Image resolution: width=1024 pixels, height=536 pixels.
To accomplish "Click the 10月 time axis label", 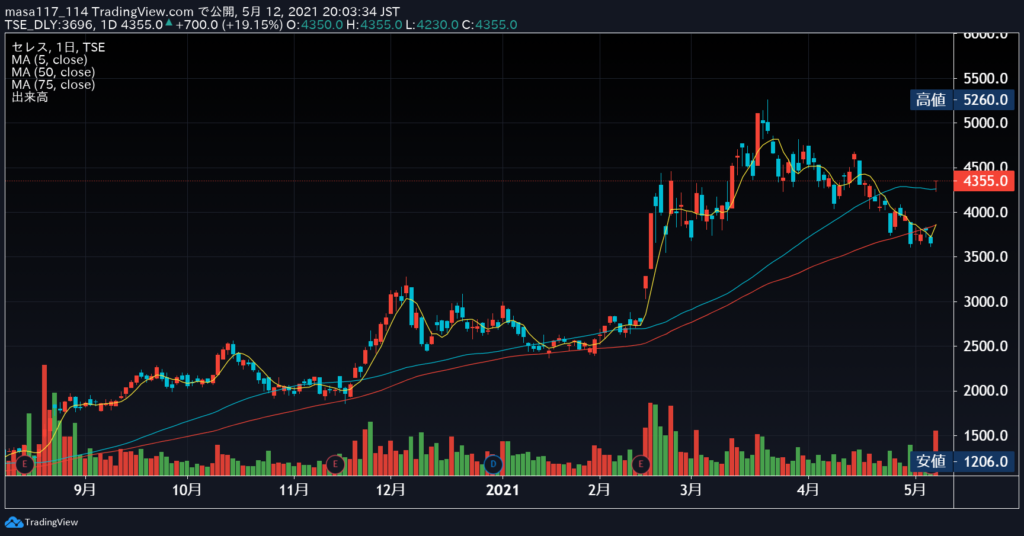I will [187, 490].
